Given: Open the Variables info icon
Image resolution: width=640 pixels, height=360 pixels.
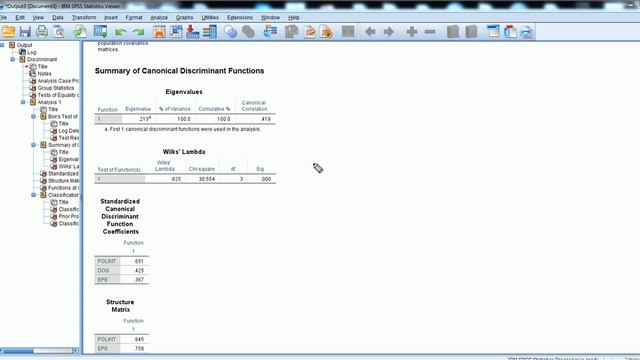Looking at the screenshot, I should [210, 31].
